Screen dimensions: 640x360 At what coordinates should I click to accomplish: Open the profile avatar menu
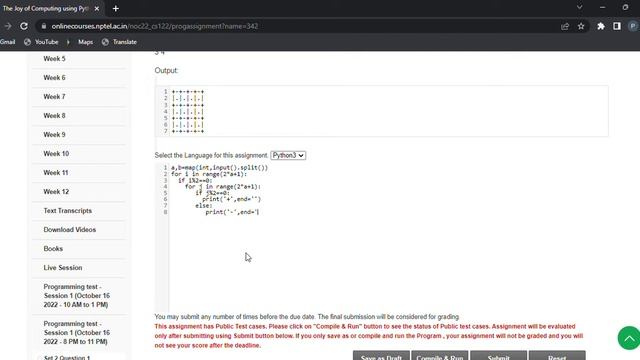point(633,26)
